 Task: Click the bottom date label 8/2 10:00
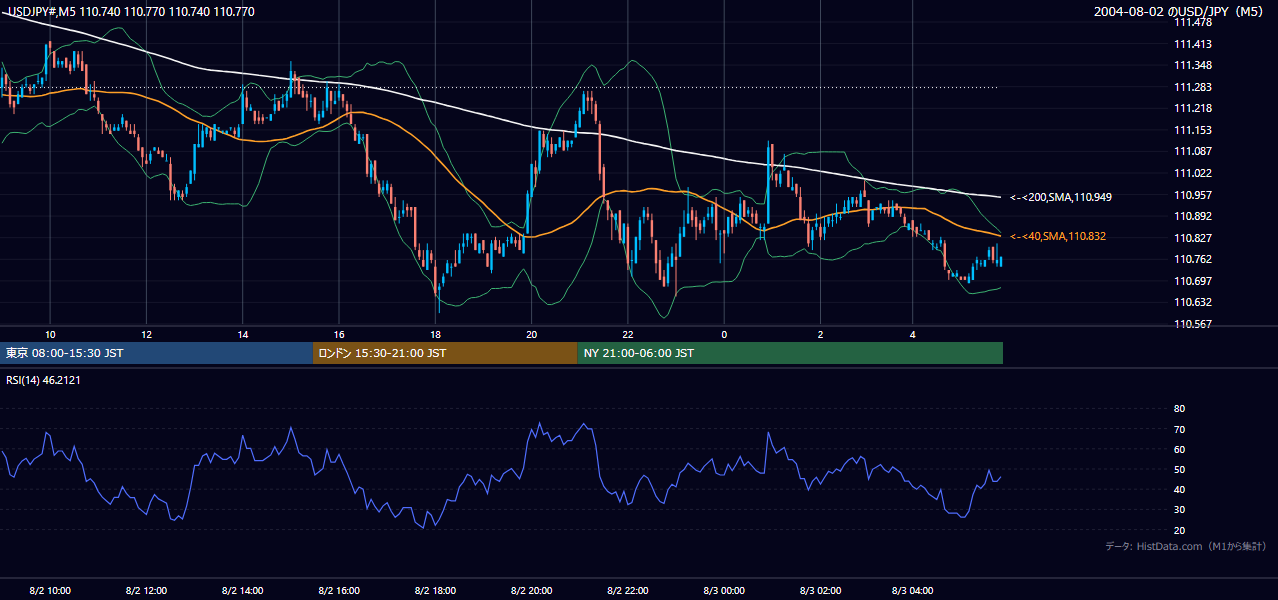tap(50, 591)
